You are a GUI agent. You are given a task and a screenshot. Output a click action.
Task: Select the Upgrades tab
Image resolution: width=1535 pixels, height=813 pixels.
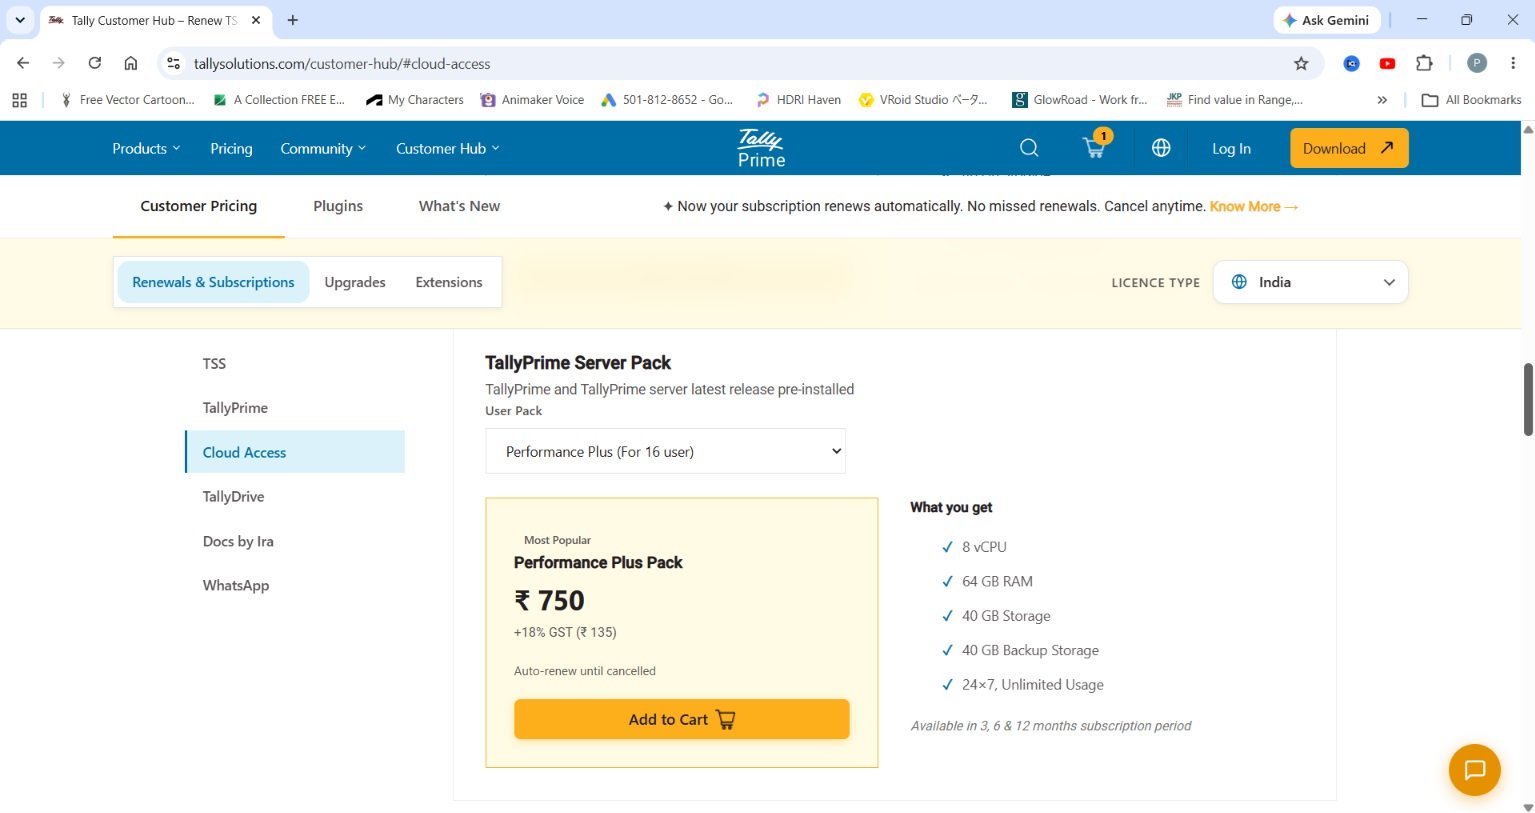click(x=355, y=282)
